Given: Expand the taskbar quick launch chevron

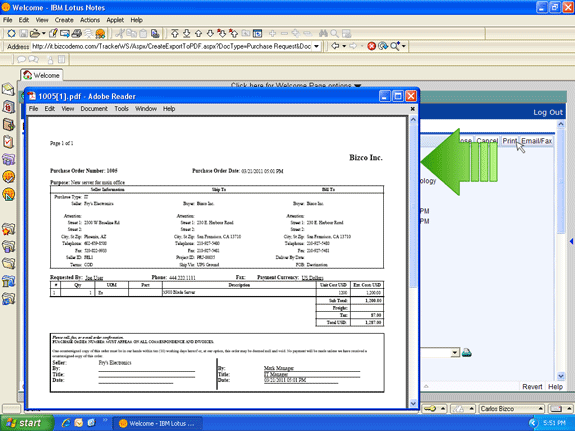Looking at the screenshot, I should point(105,420).
